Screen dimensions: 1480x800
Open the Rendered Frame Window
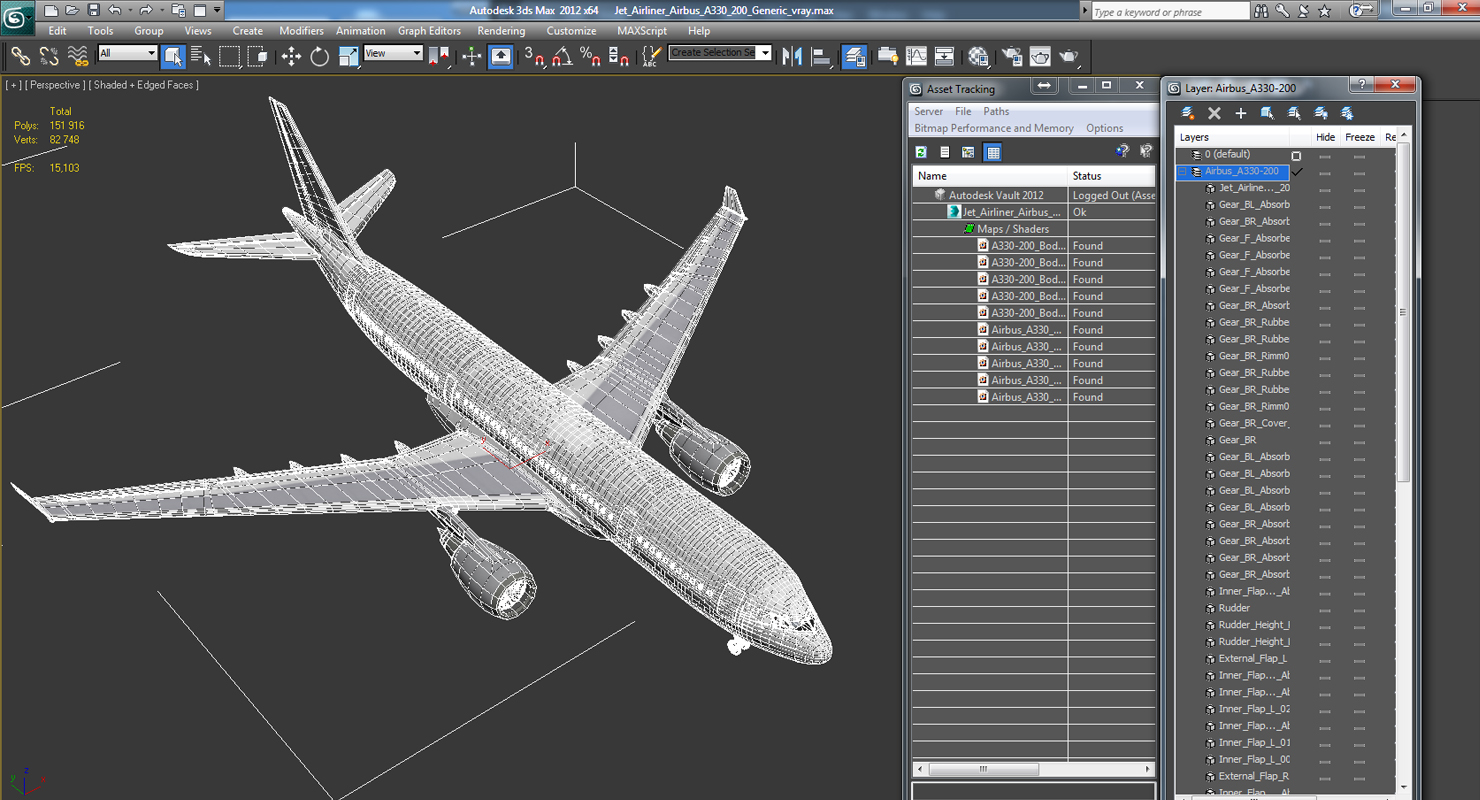1040,56
